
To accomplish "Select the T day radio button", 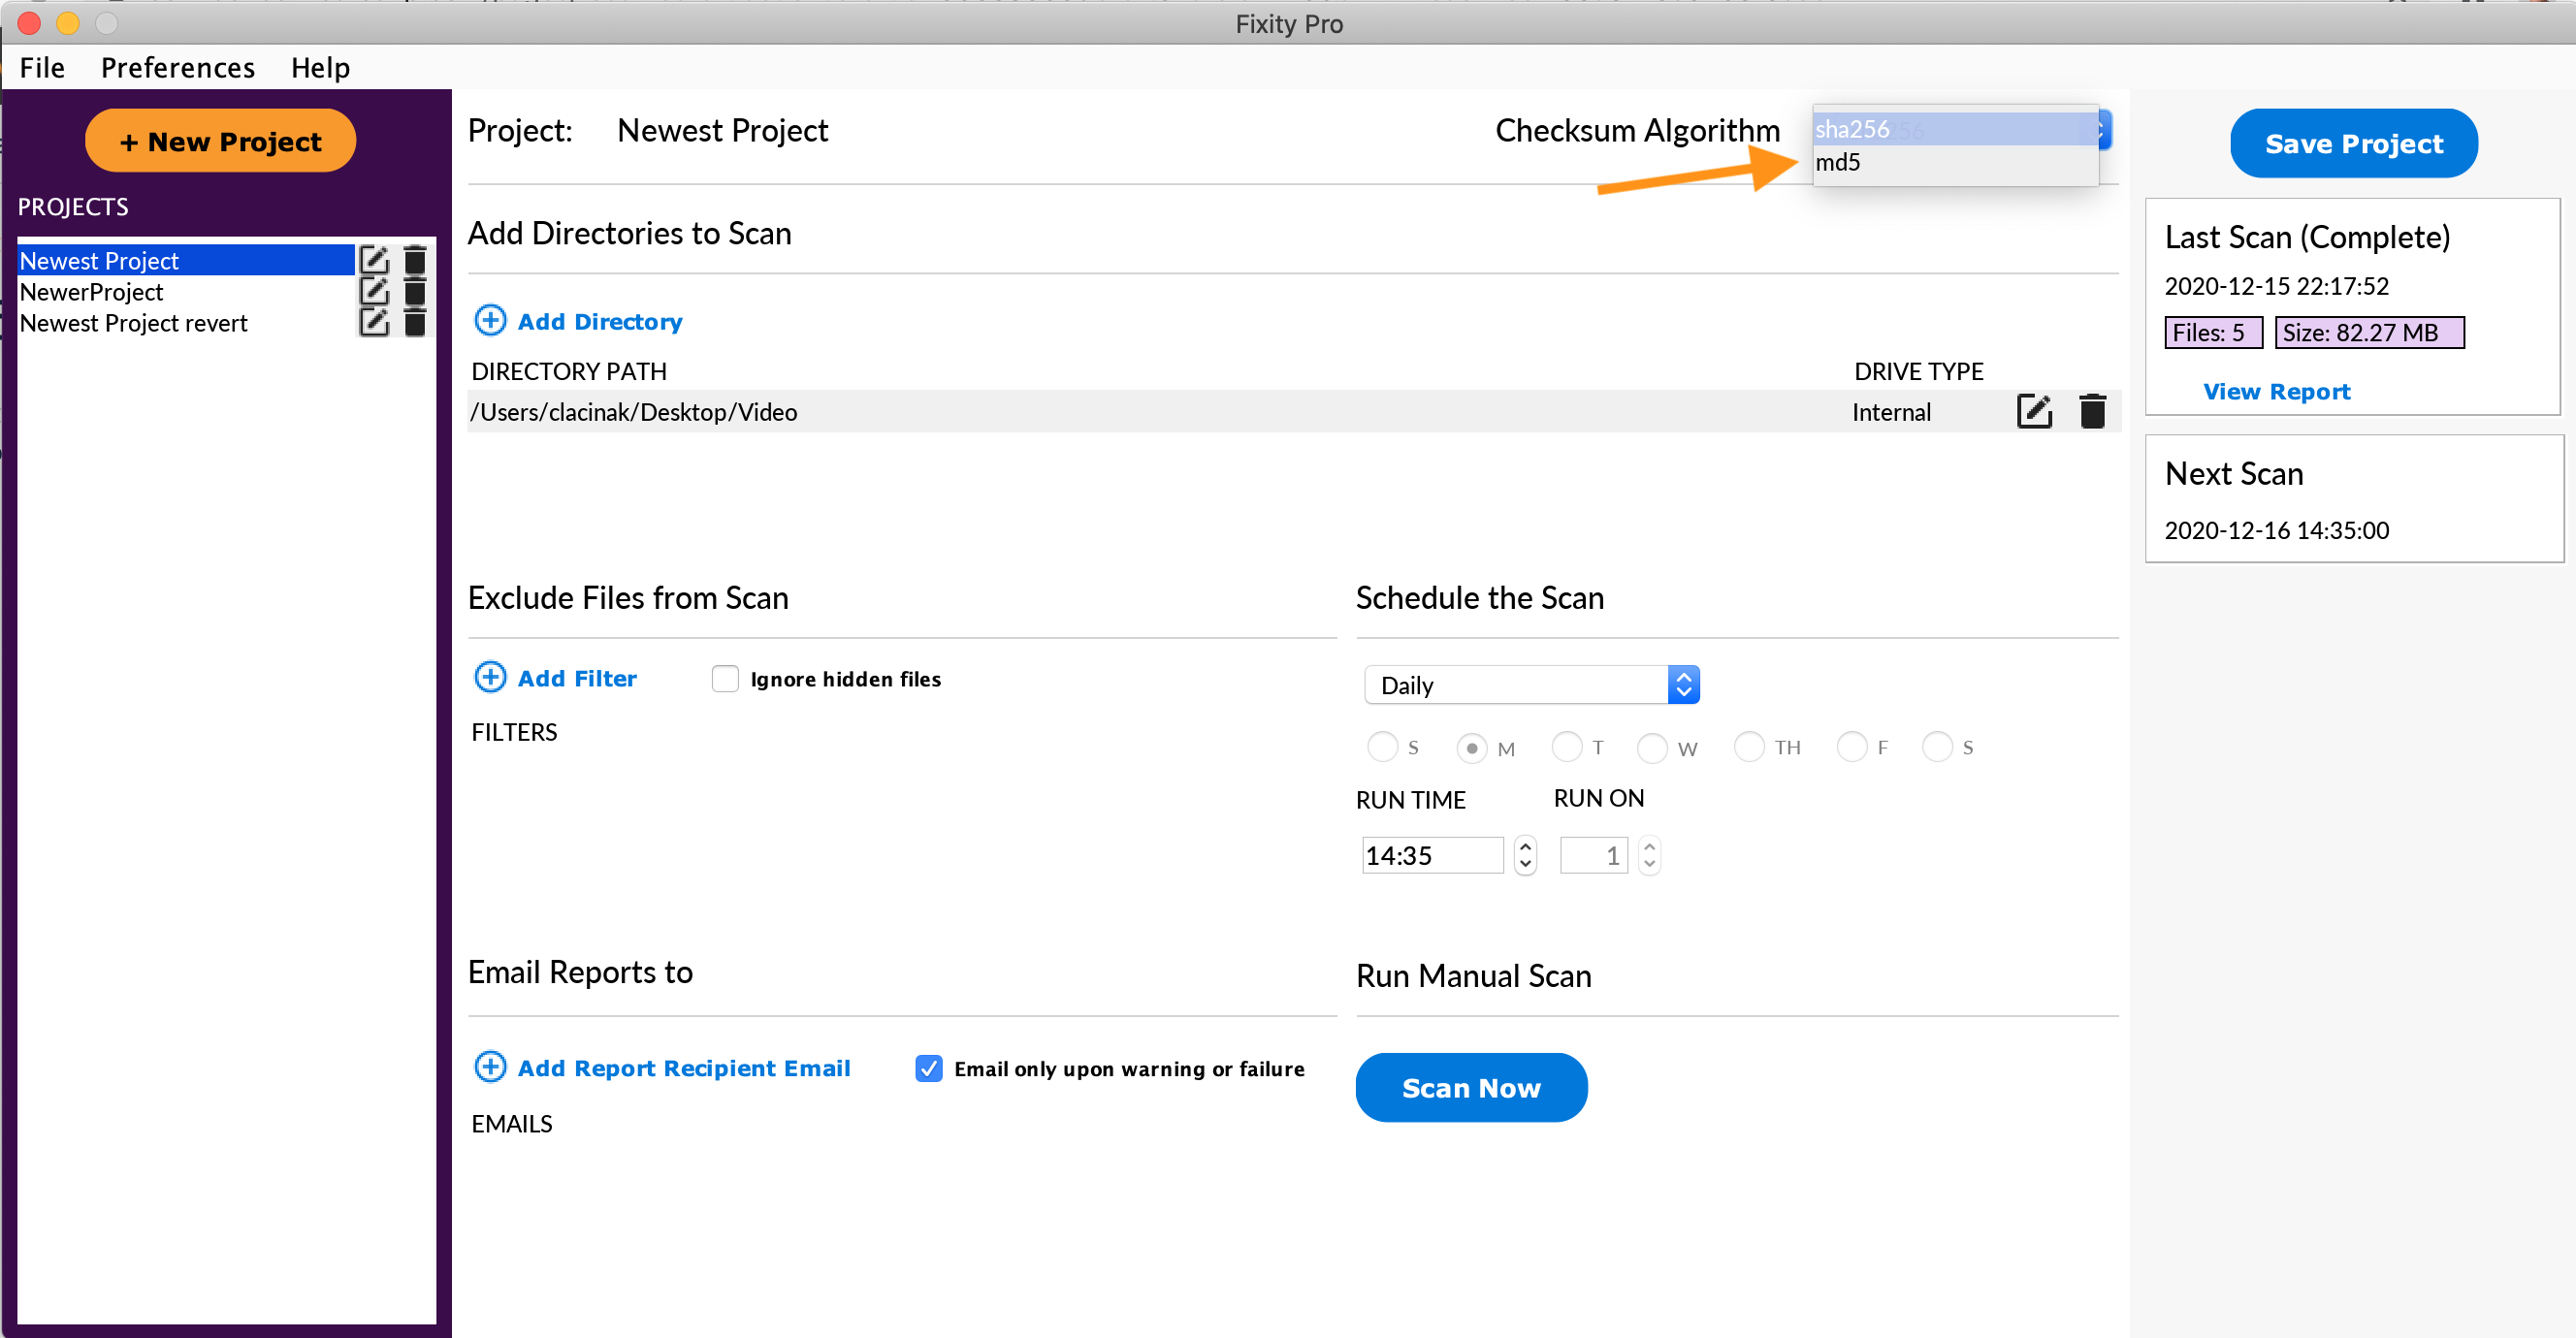I will point(1567,746).
